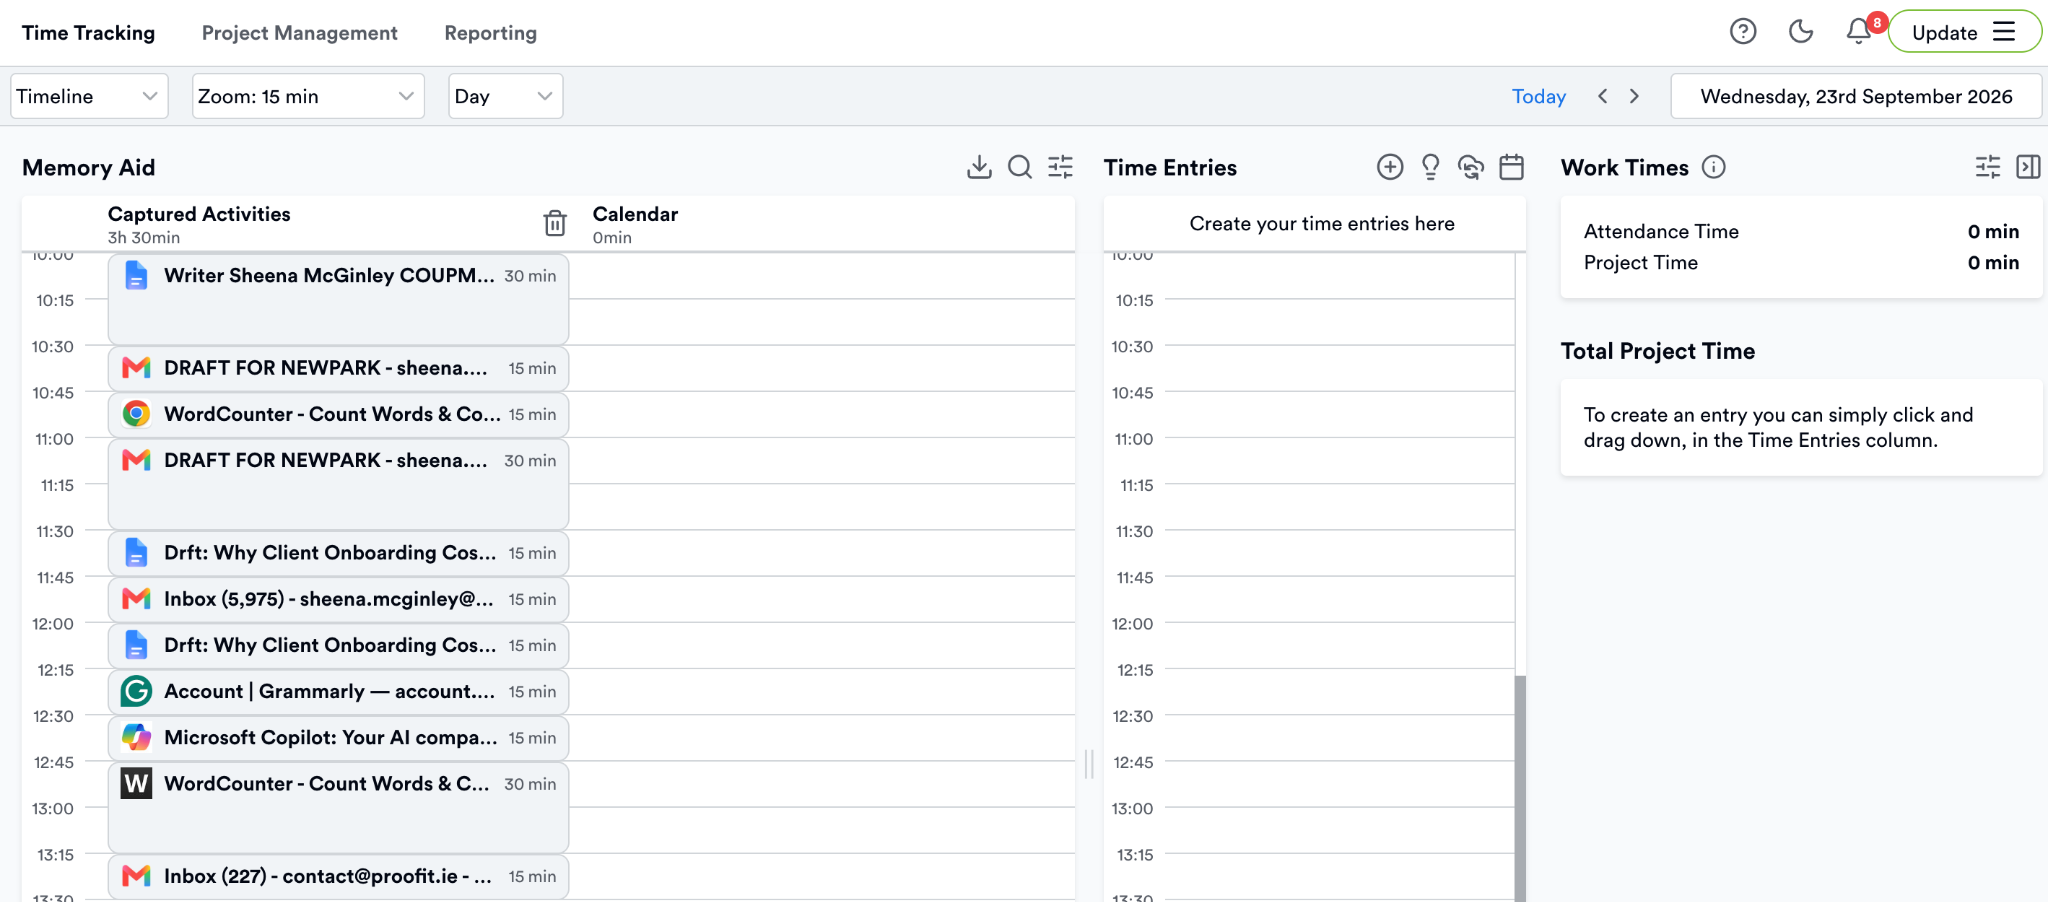Open Work Times settings sliders icon

(x=1988, y=167)
